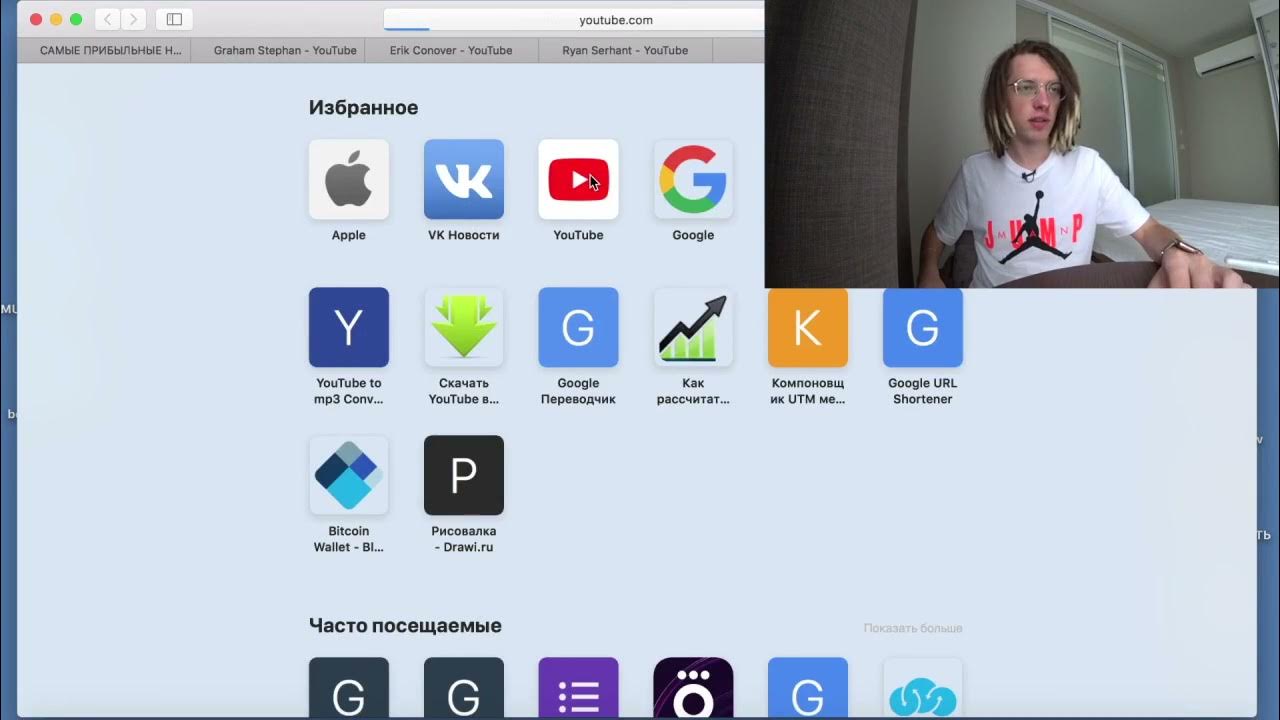Go forward with the forward arrow
The height and width of the screenshot is (720, 1280).
tap(134, 19)
